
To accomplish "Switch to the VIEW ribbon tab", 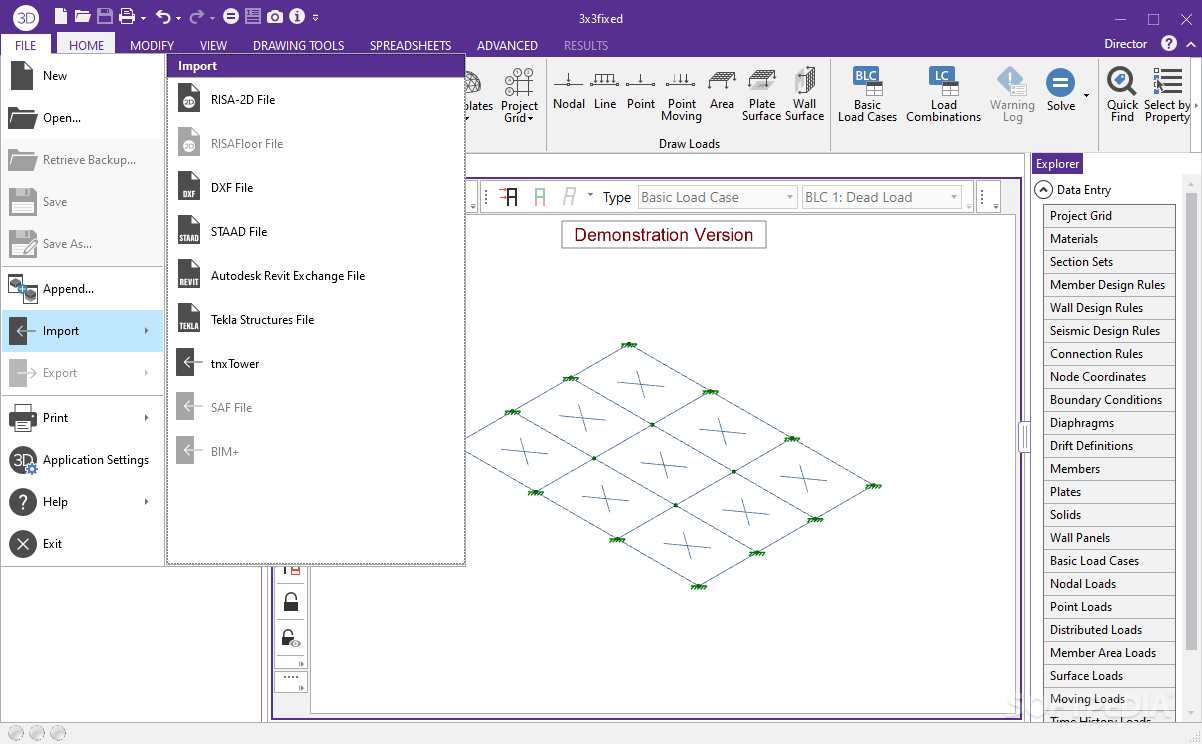I will pos(213,45).
